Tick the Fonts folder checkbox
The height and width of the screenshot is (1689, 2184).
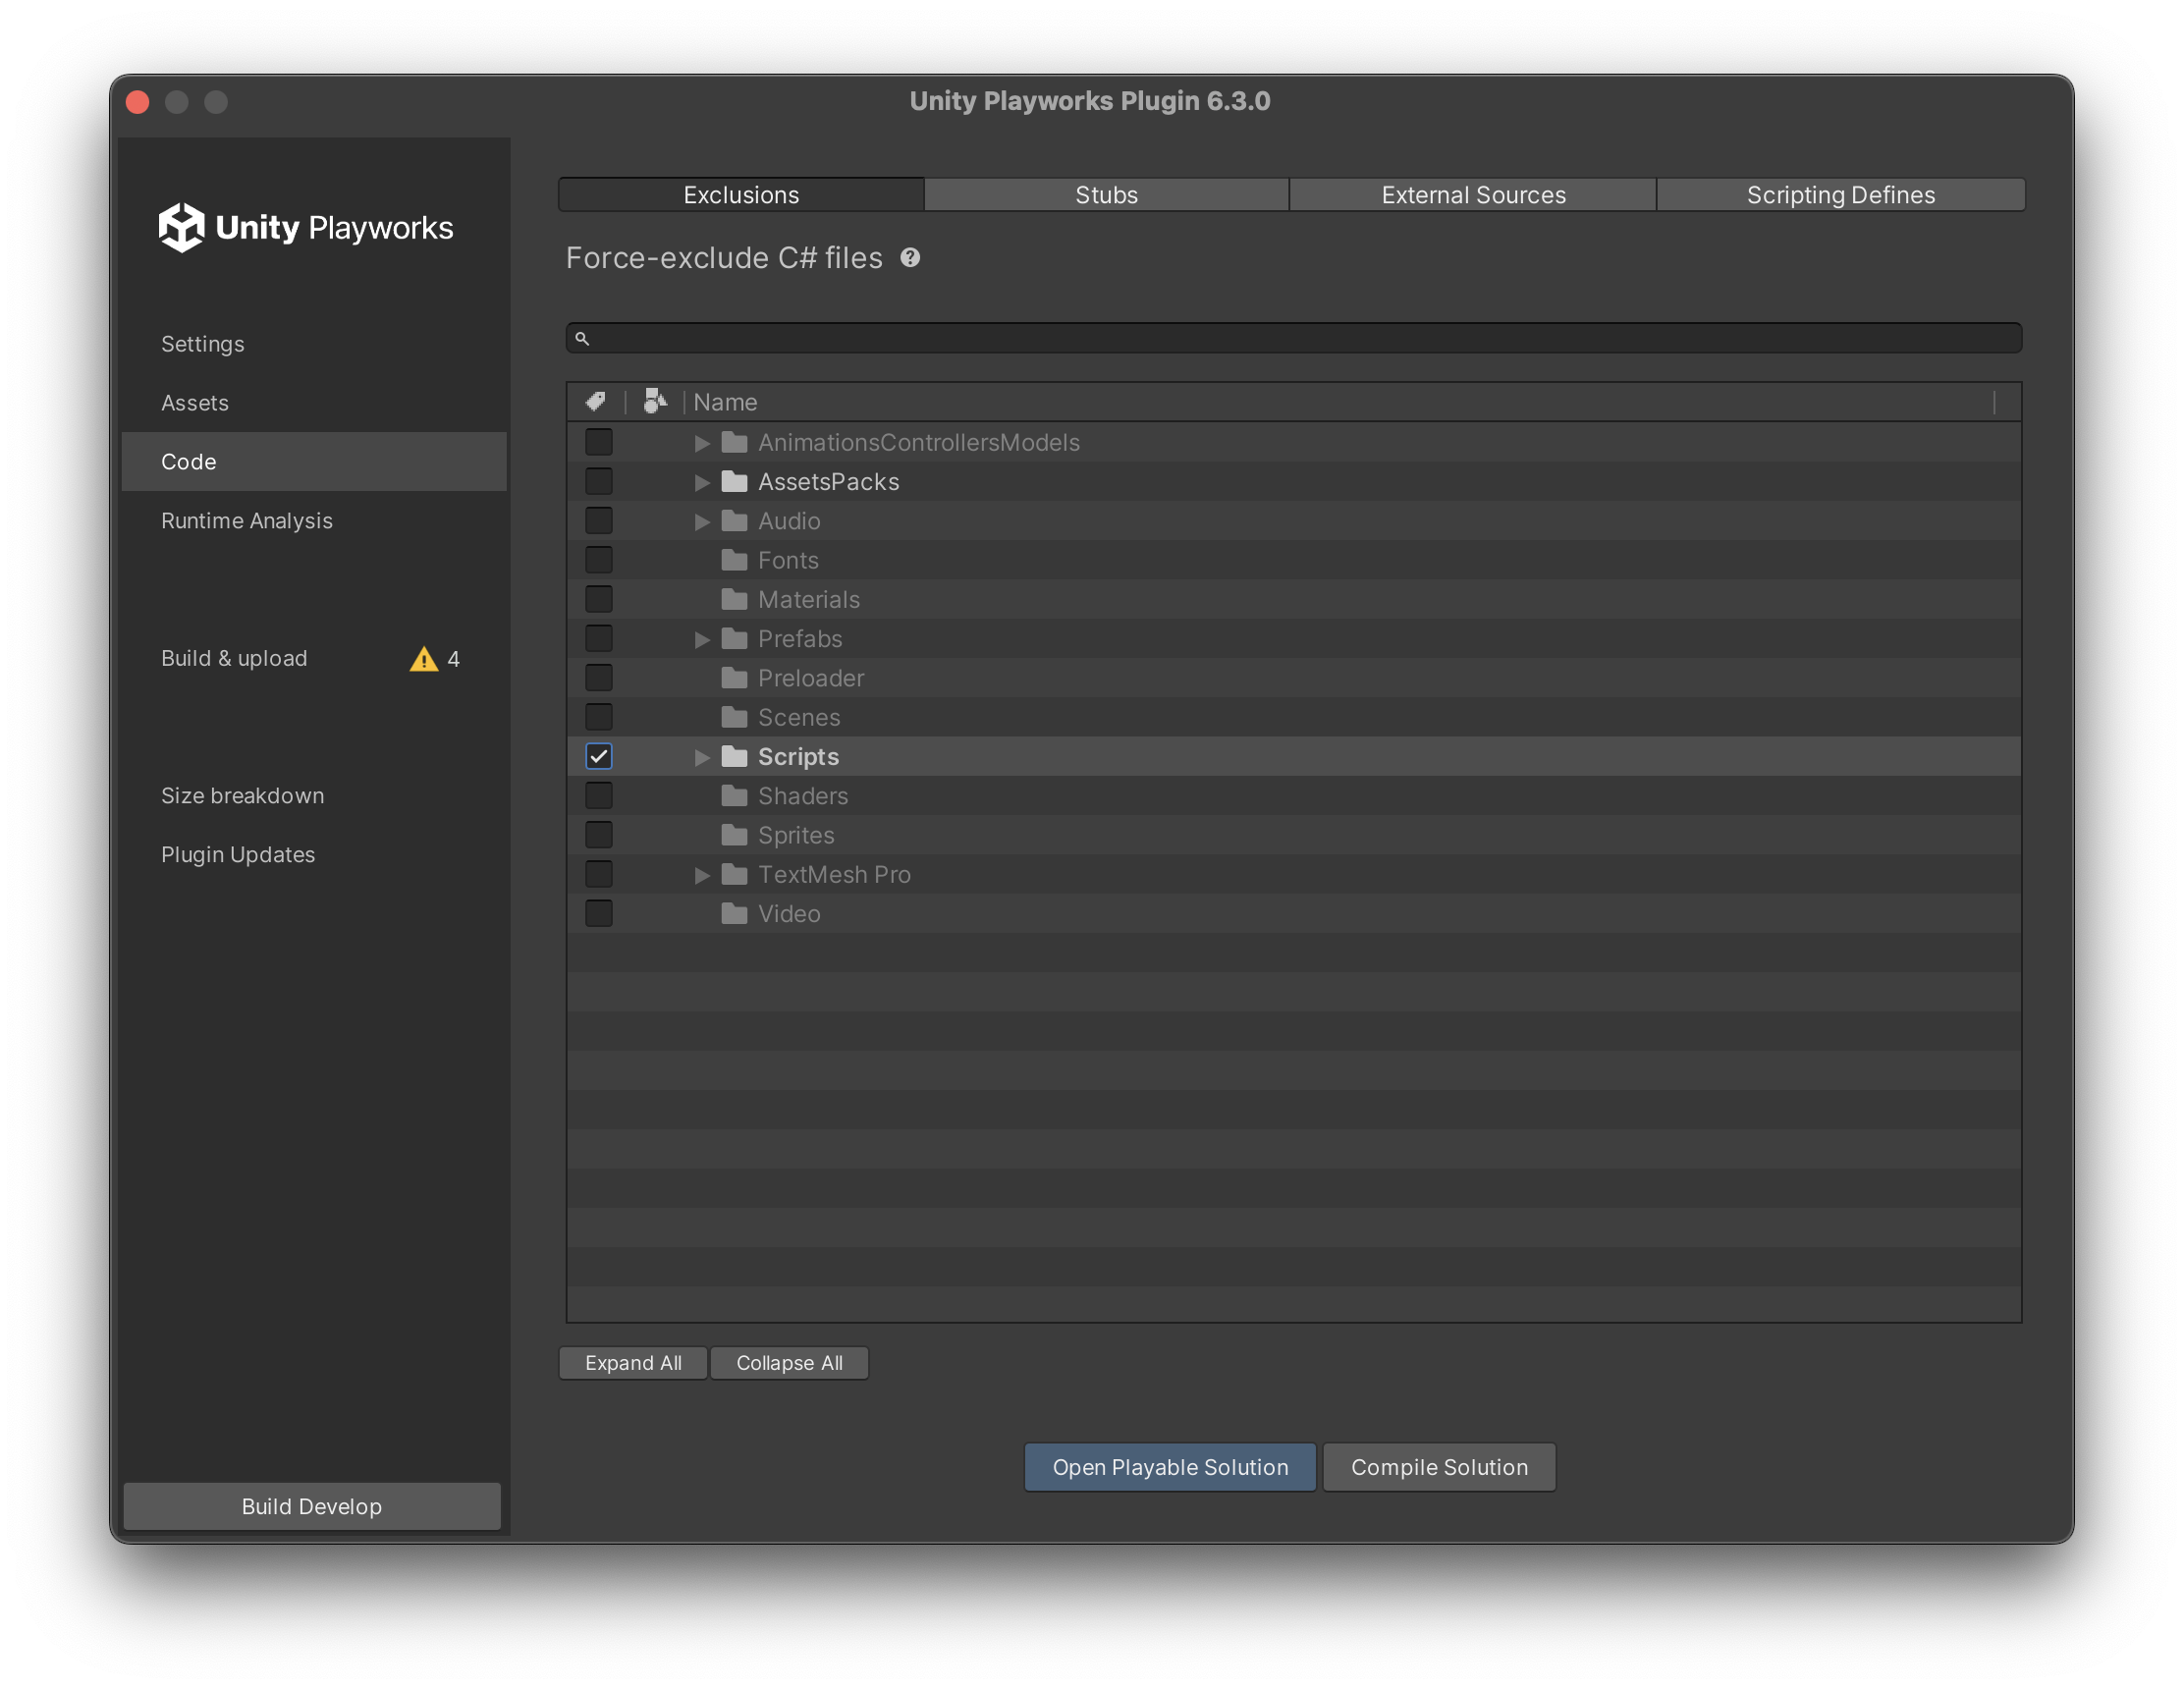599,560
